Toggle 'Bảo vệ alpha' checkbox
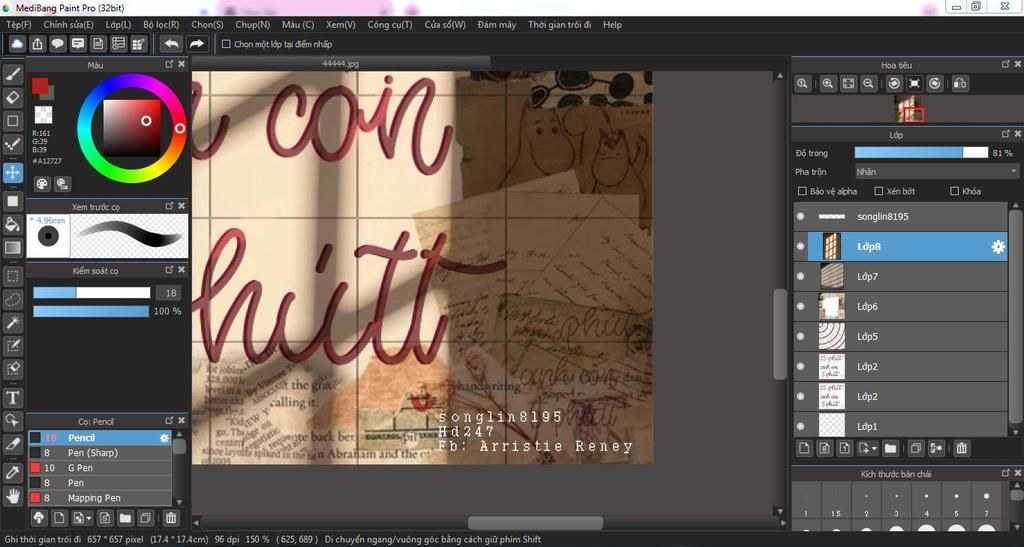Image resolution: width=1024 pixels, height=547 pixels. (802, 191)
